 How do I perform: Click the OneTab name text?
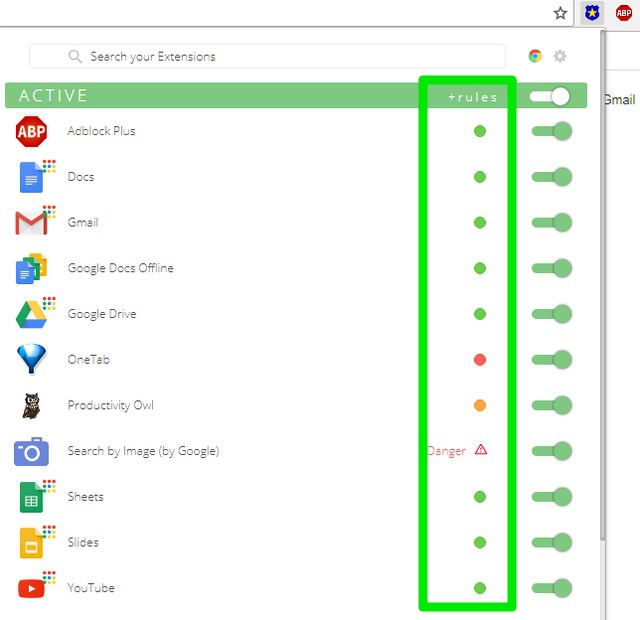click(89, 360)
